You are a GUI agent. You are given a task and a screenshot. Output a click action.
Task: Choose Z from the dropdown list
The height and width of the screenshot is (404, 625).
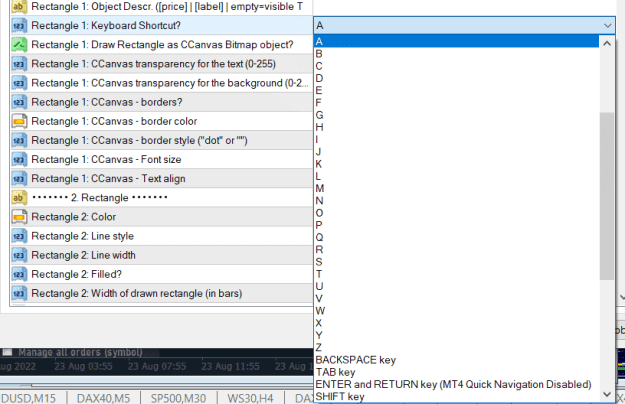[456, 348]
